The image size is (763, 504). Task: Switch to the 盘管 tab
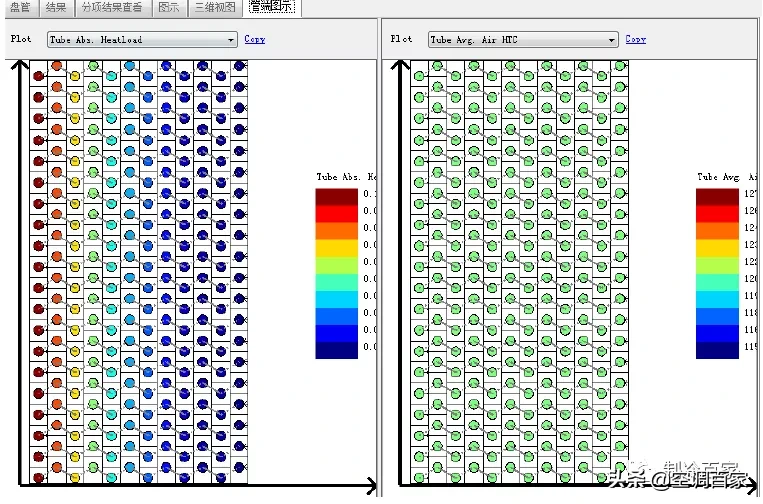pos(20,7)
